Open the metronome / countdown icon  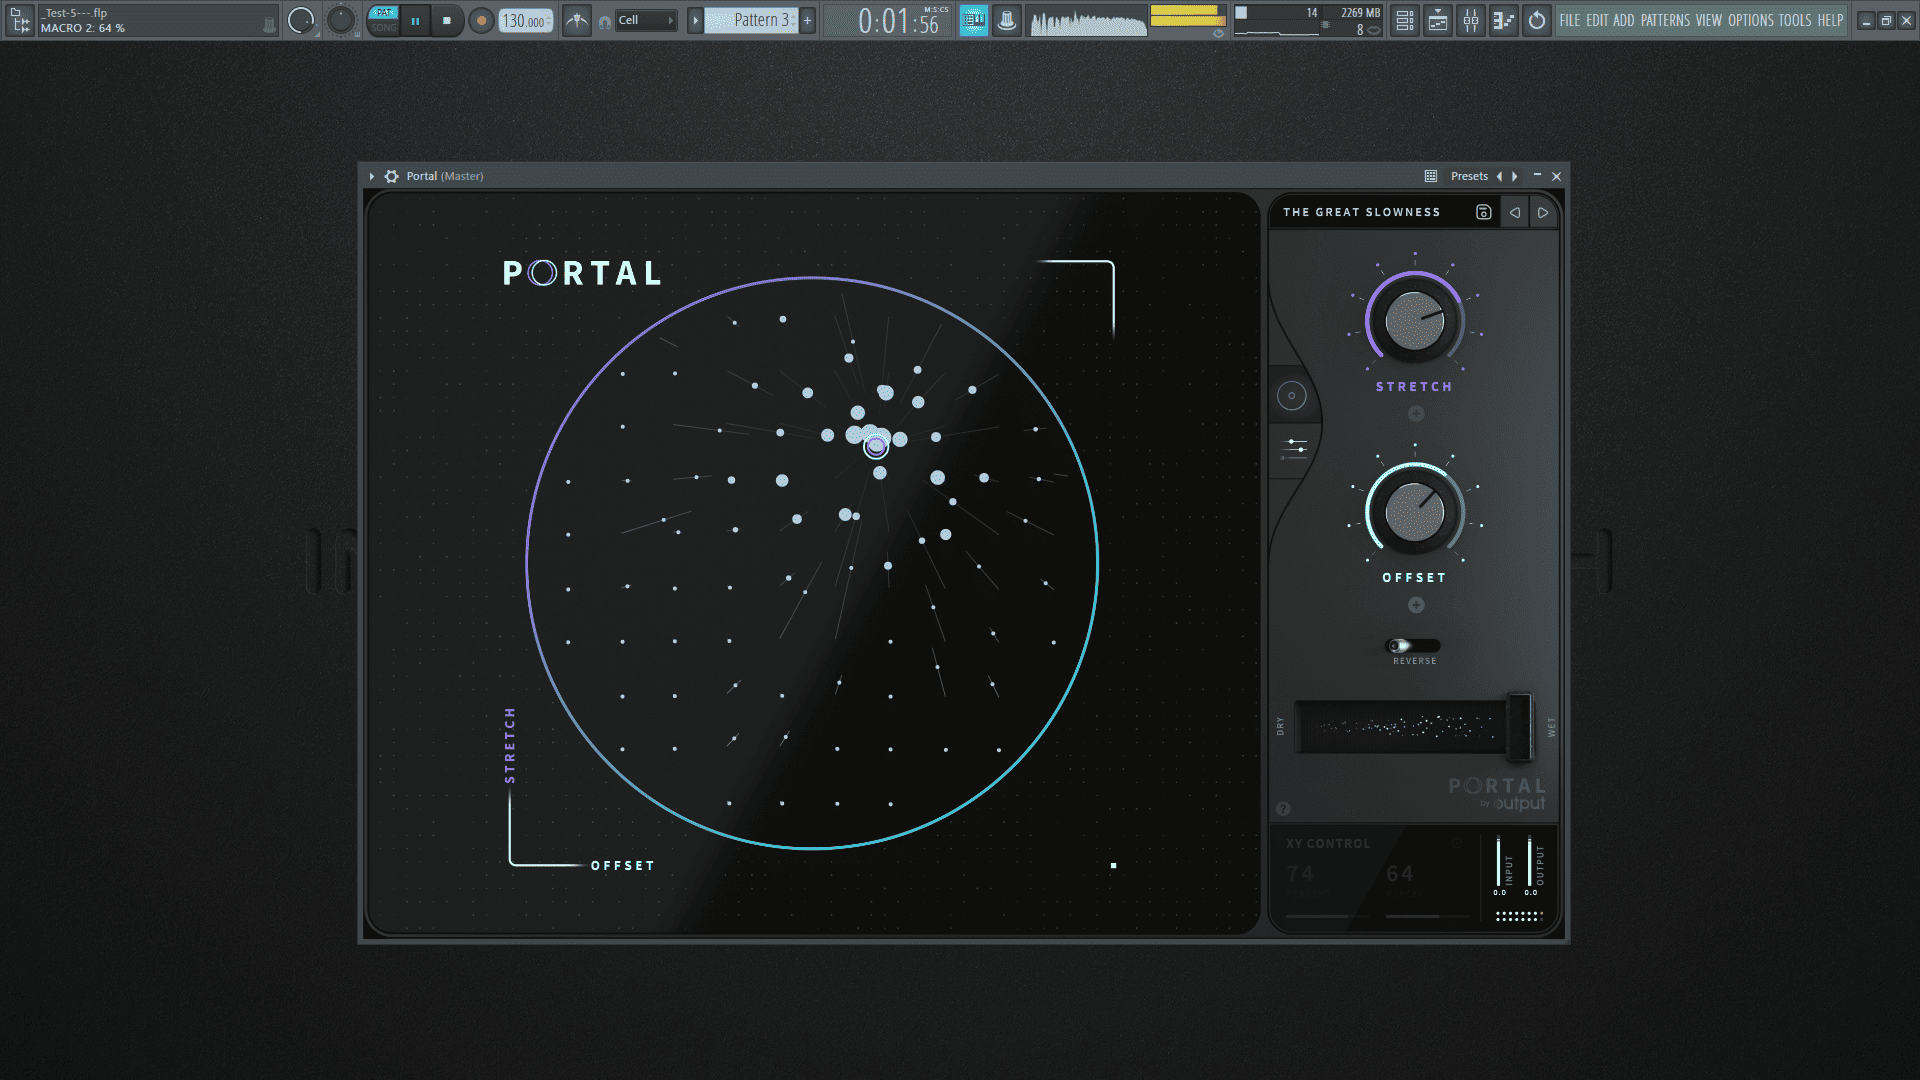[577, 20]
